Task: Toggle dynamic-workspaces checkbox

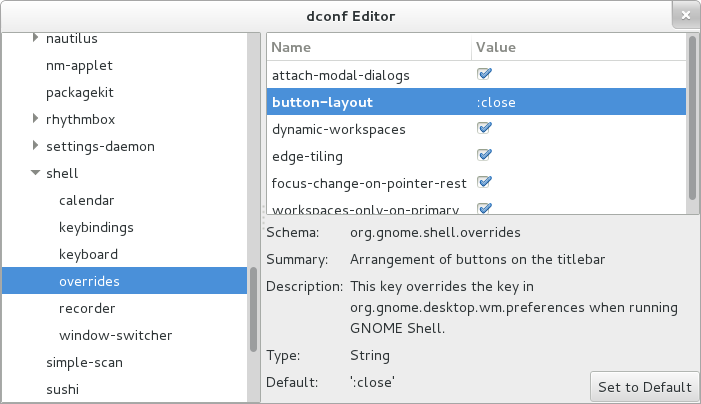Action: click(484, 128)
